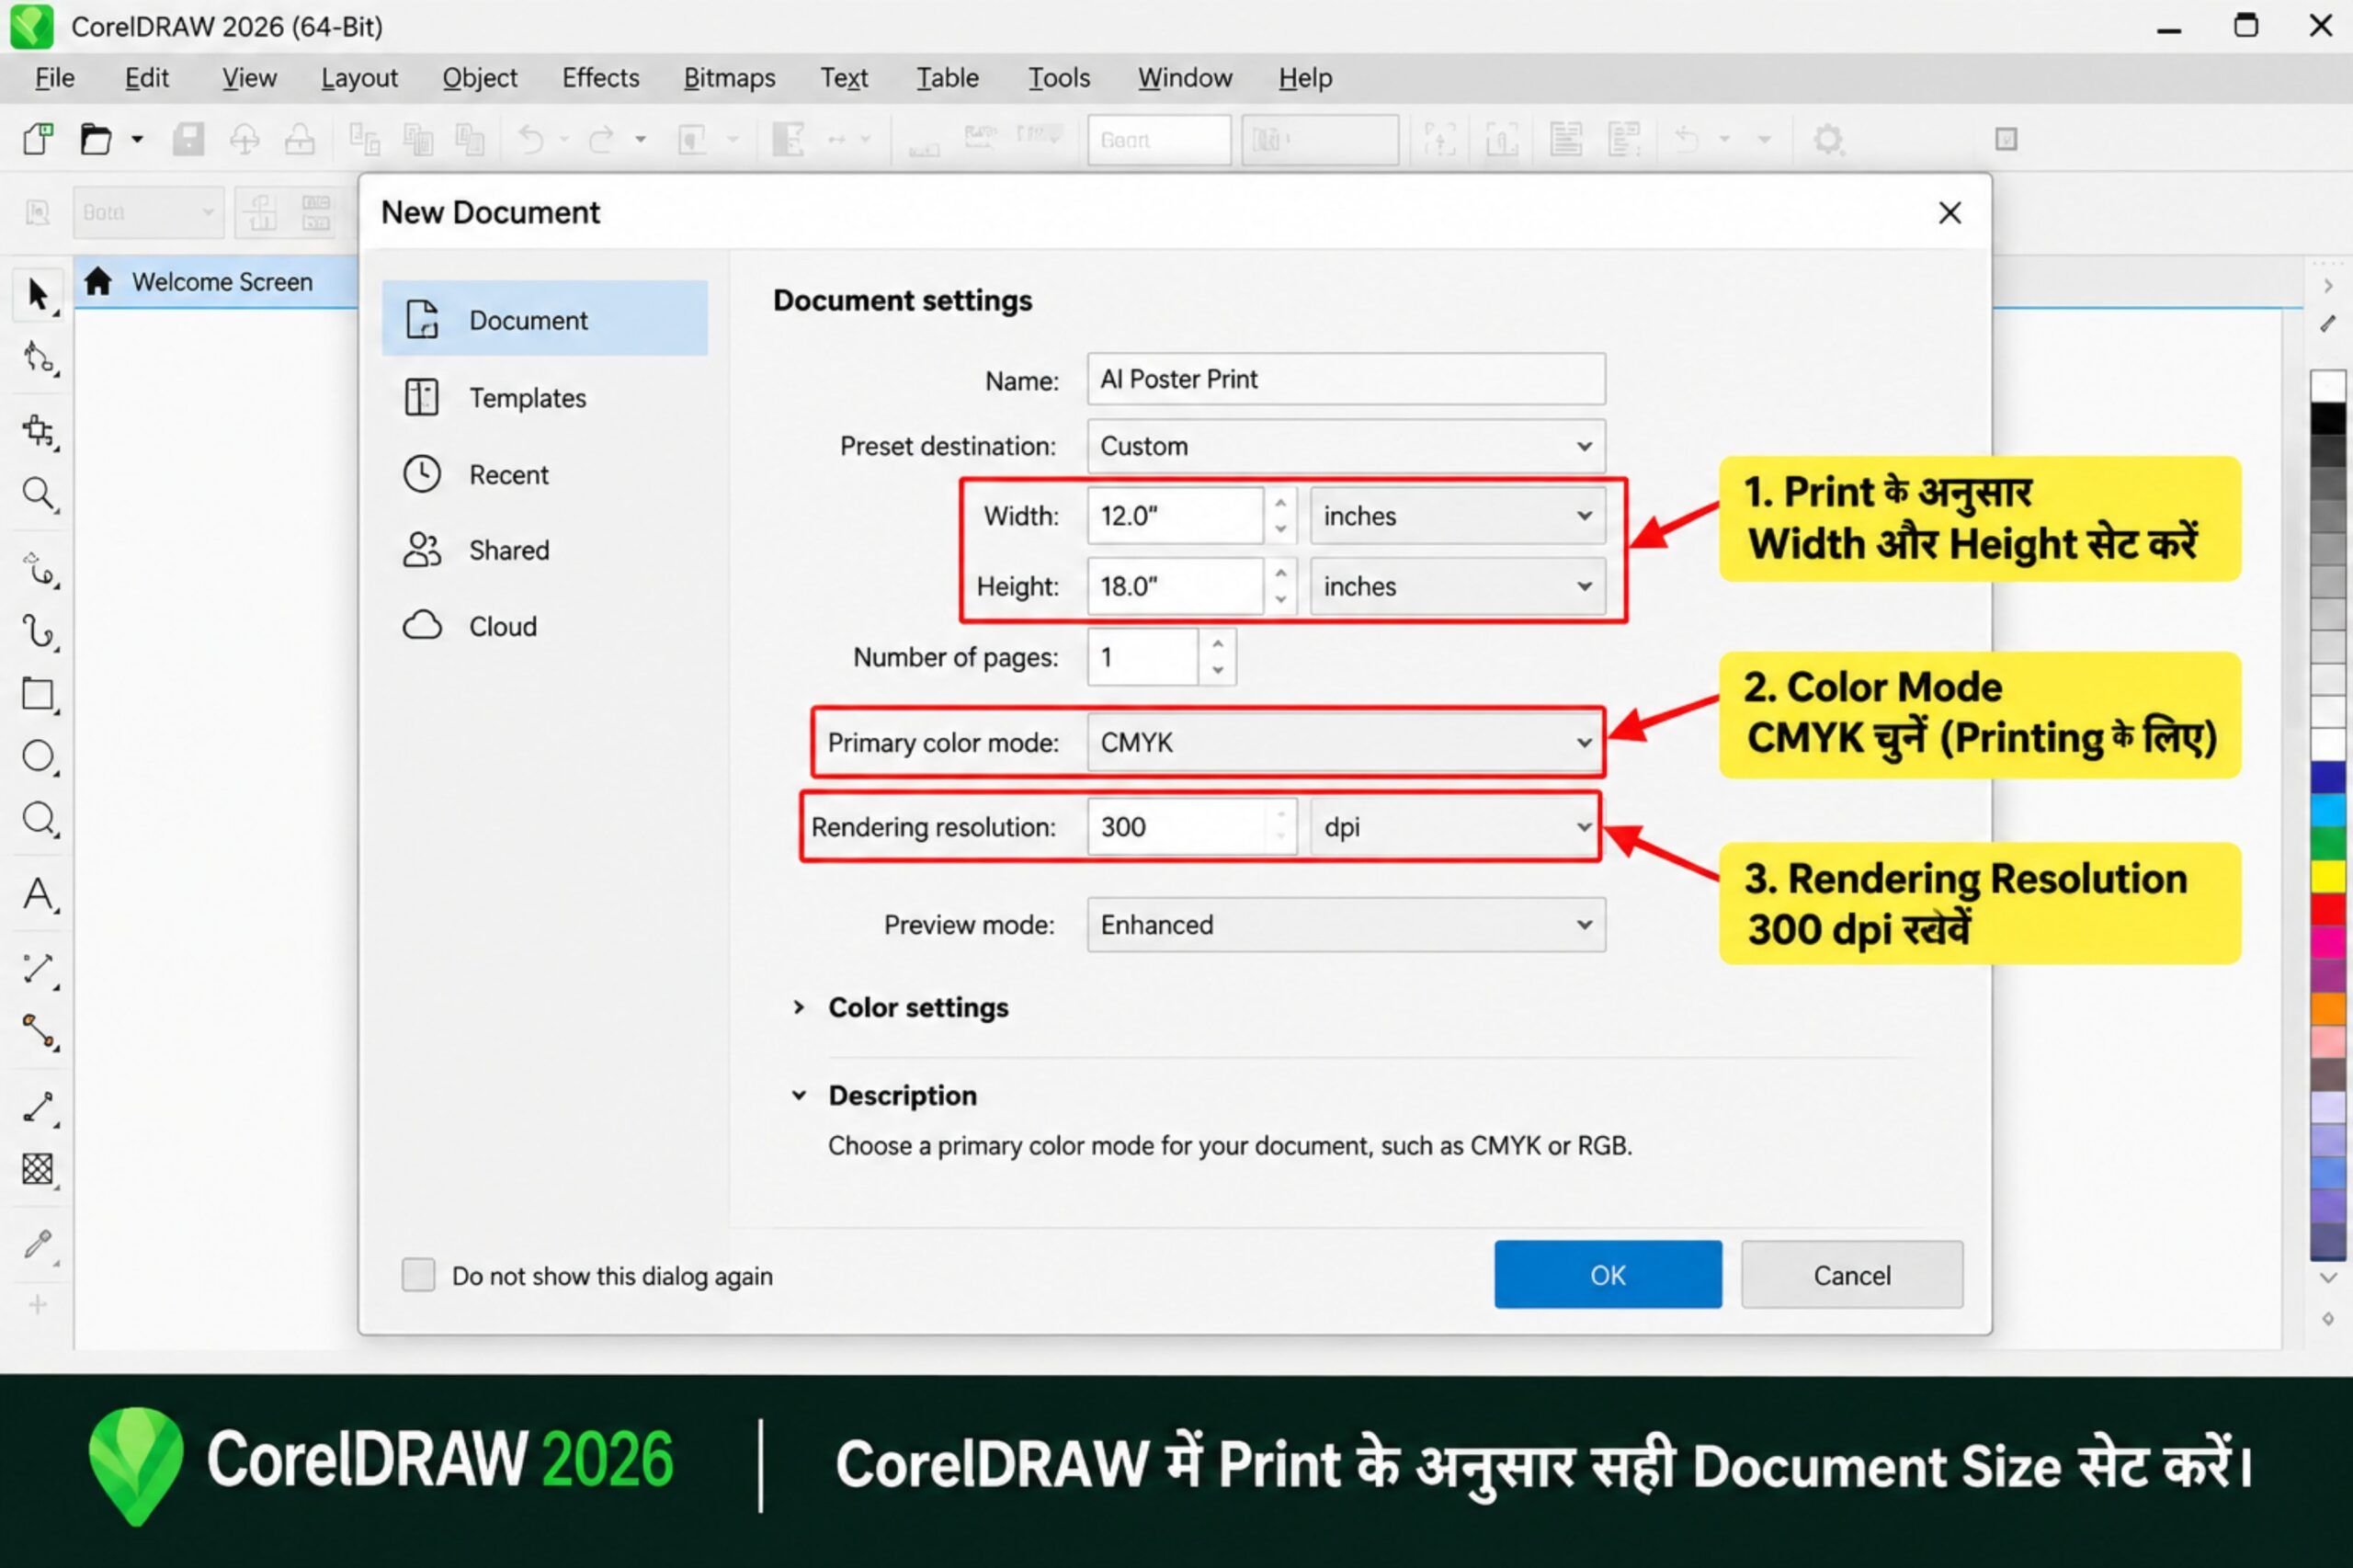
Task: Click the Open folder toolbar icon
Action: click(x=95, y=139)
